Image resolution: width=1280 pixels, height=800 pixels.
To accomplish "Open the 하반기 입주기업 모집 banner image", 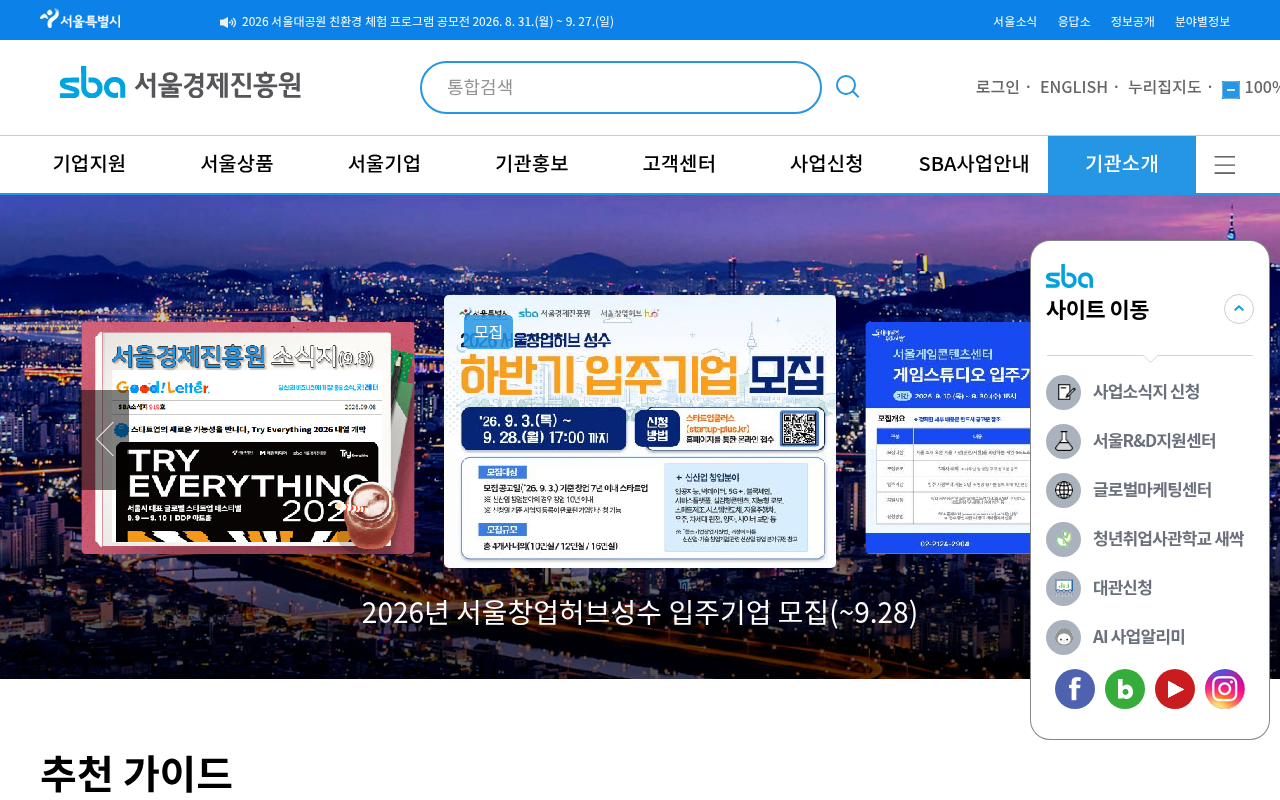I will (x=640, y=431).
